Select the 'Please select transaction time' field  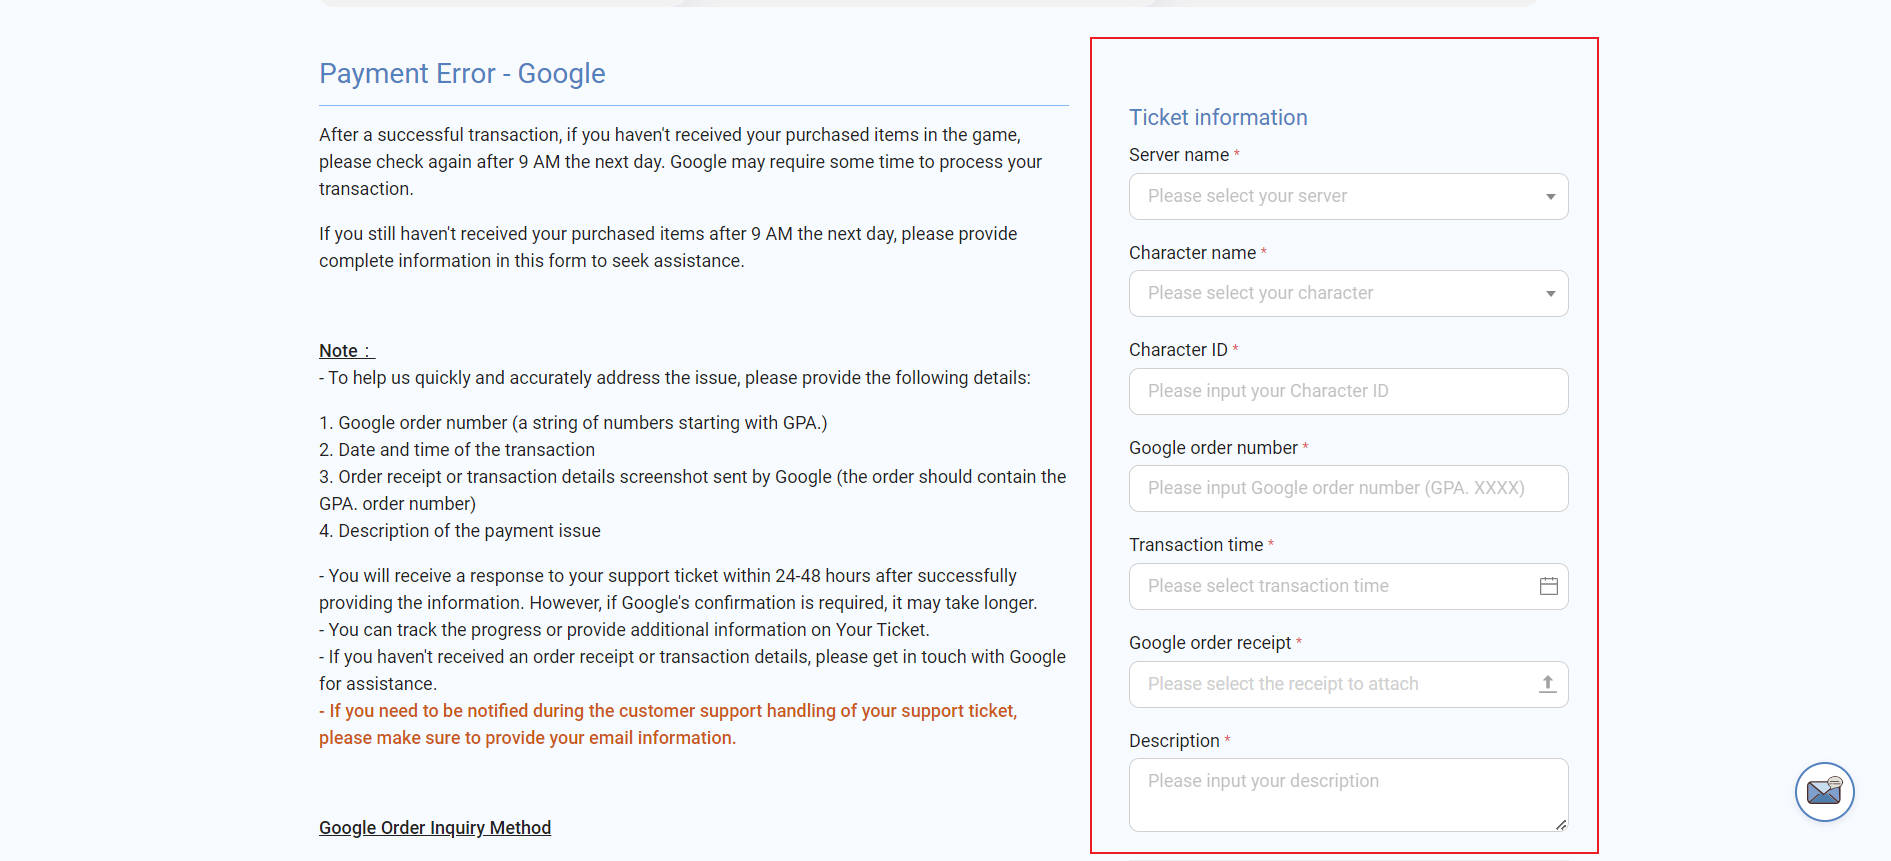[1348, 586]
